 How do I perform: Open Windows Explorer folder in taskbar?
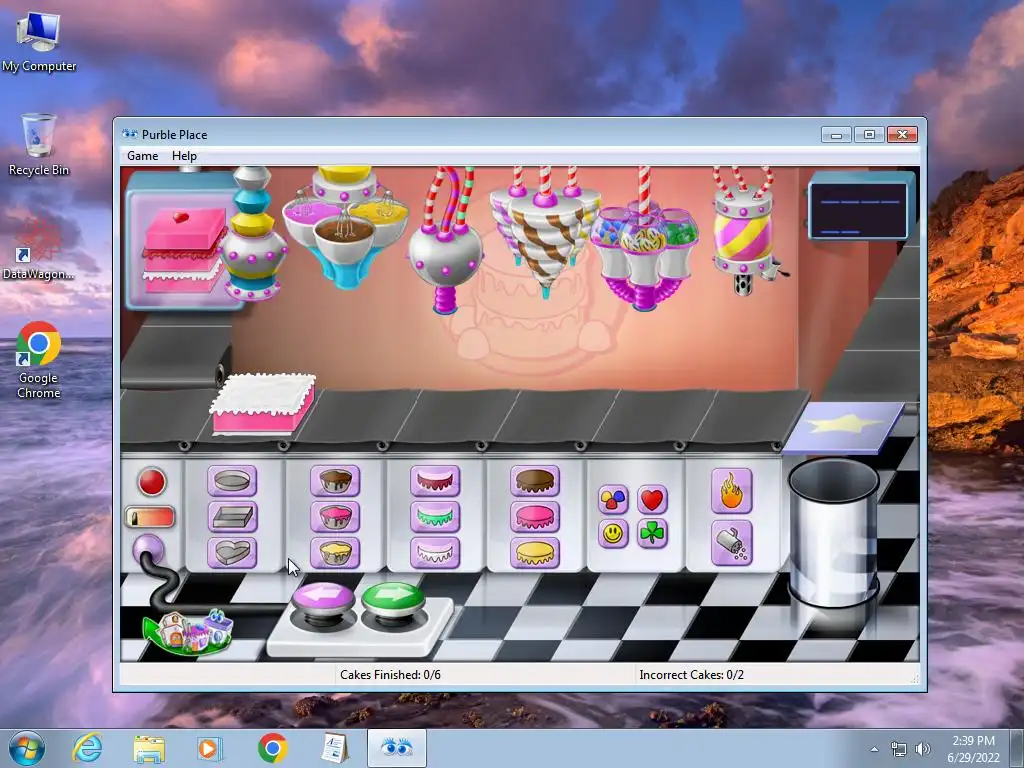coord(149,749)
